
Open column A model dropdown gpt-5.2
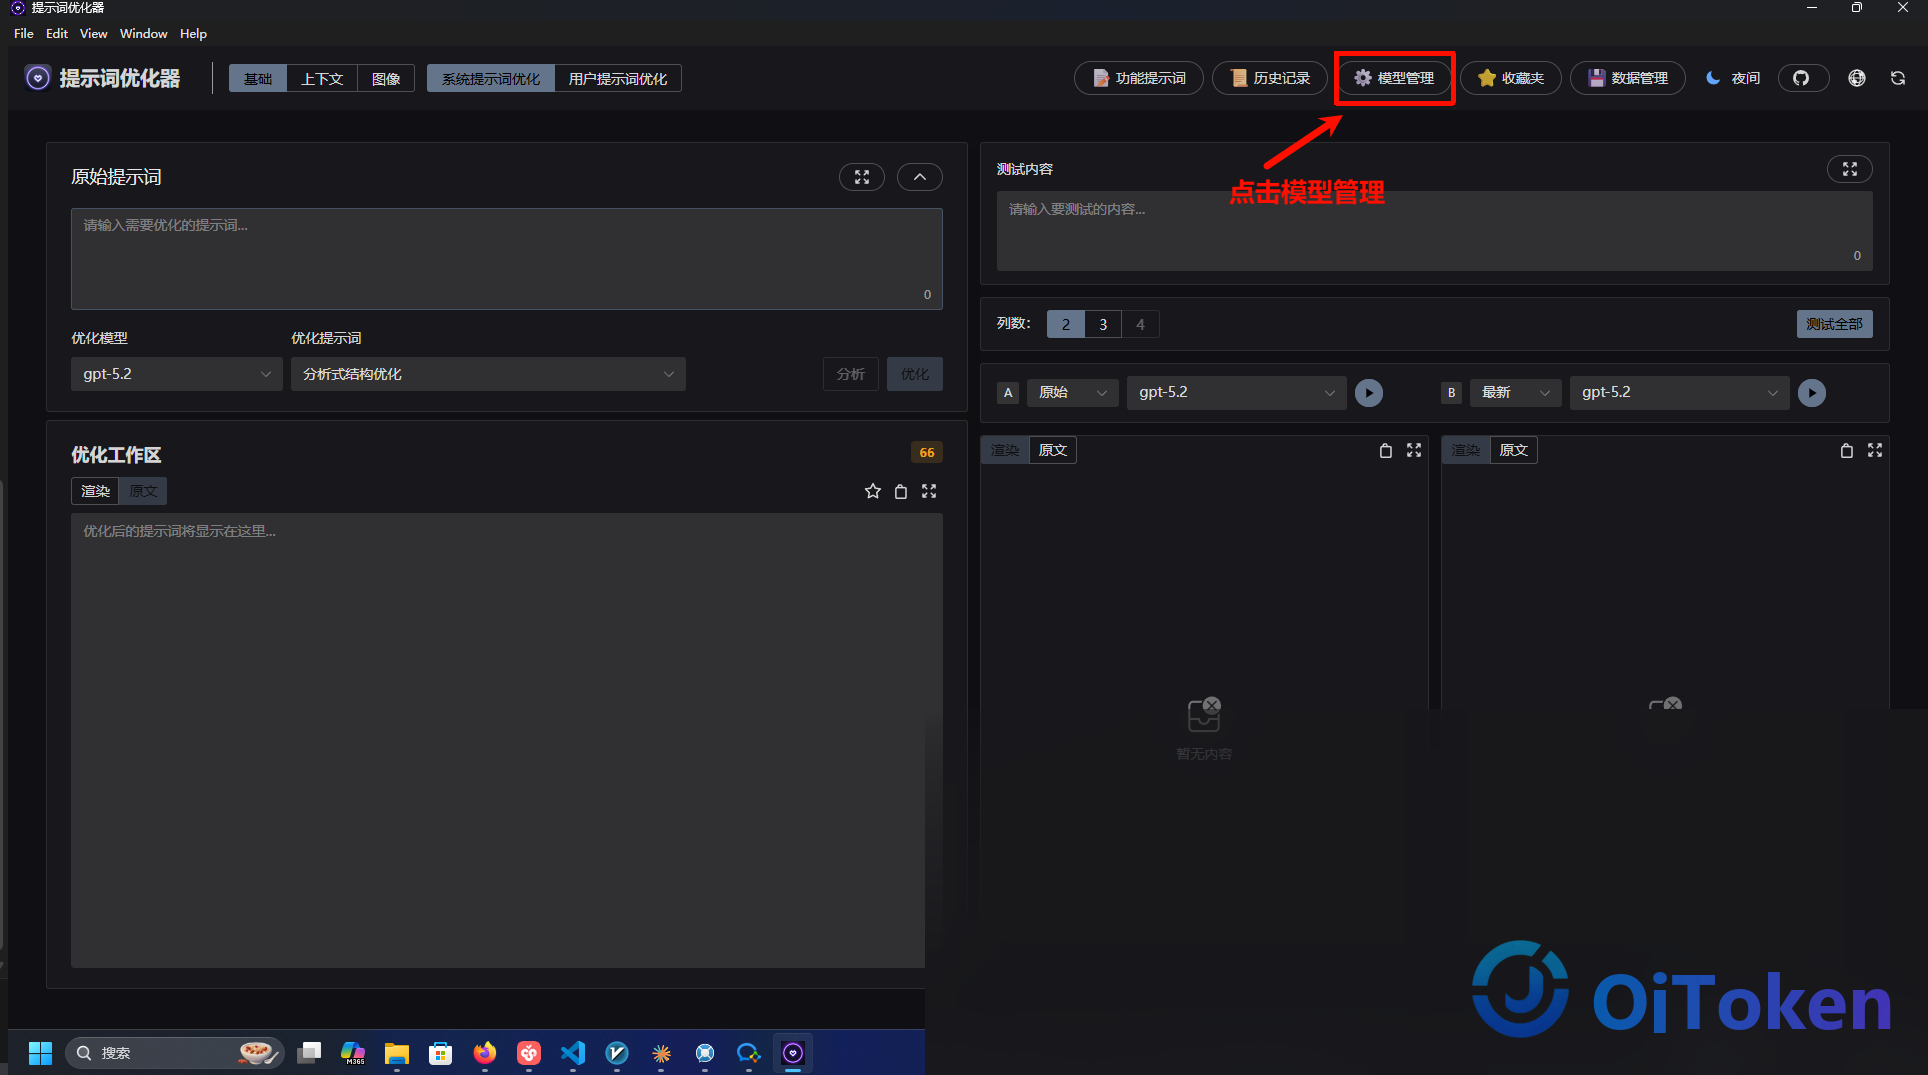1237,393
